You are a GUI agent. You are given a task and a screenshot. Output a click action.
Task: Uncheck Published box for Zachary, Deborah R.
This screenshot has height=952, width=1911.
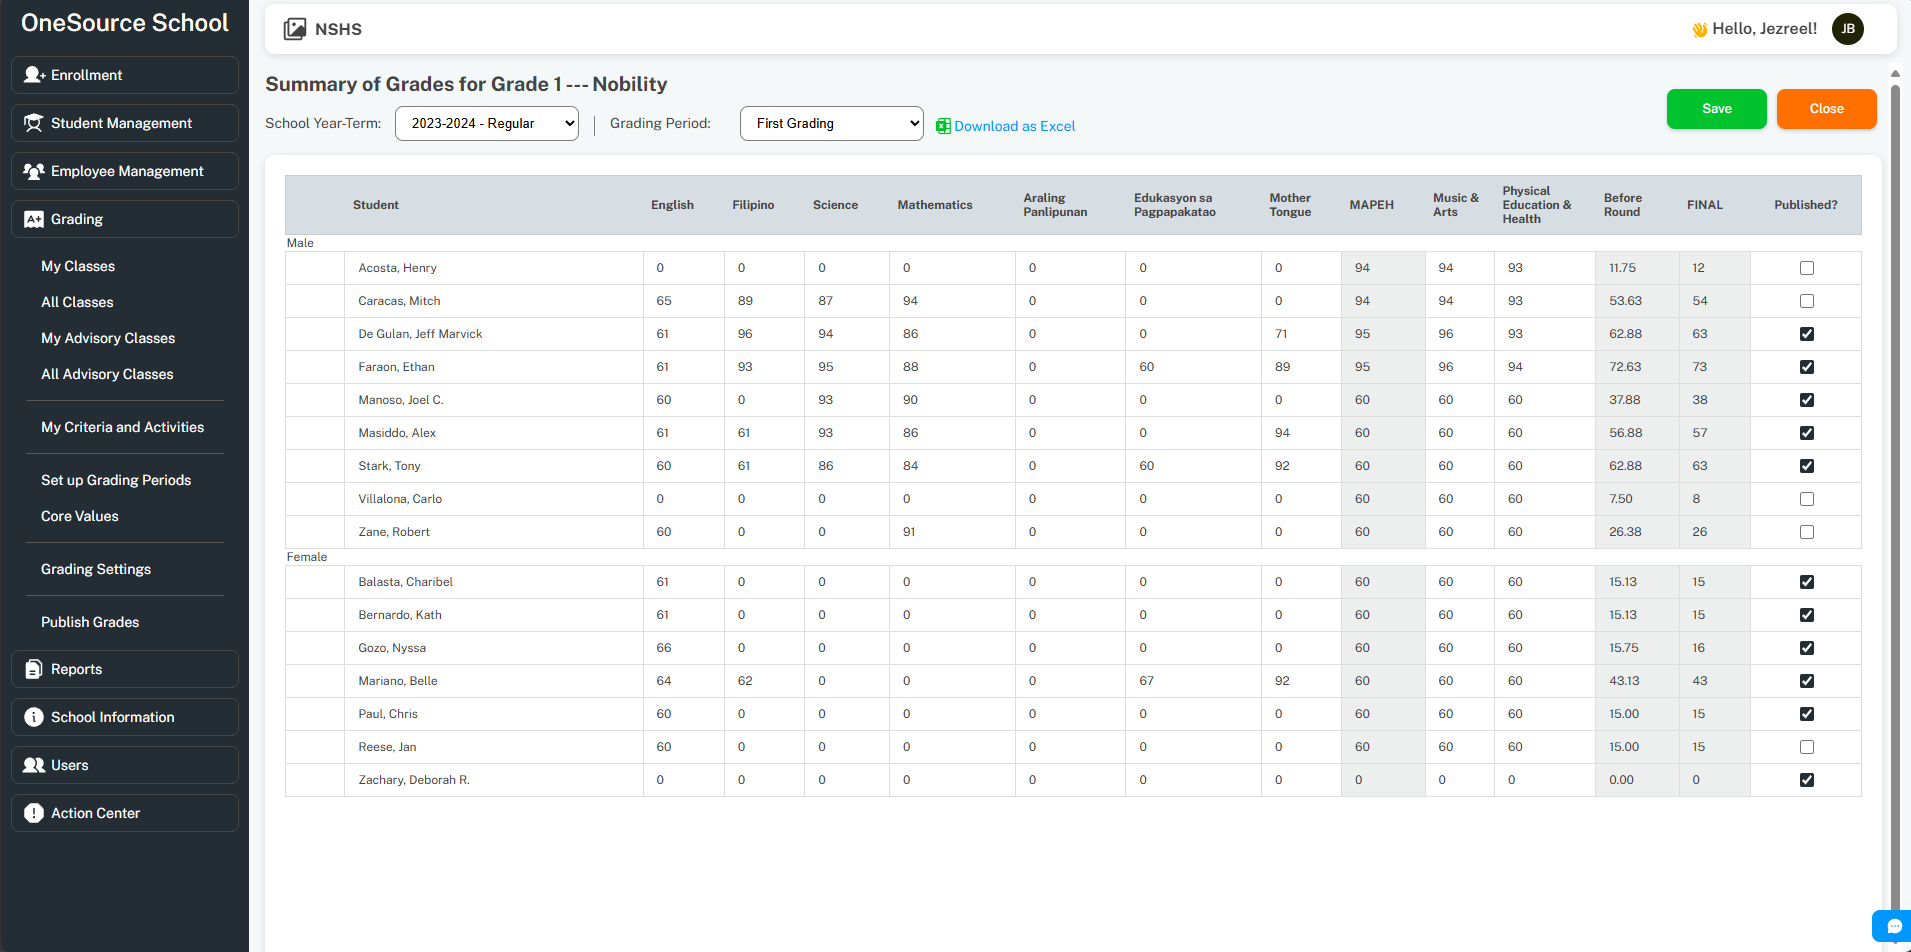point(1806,780)
